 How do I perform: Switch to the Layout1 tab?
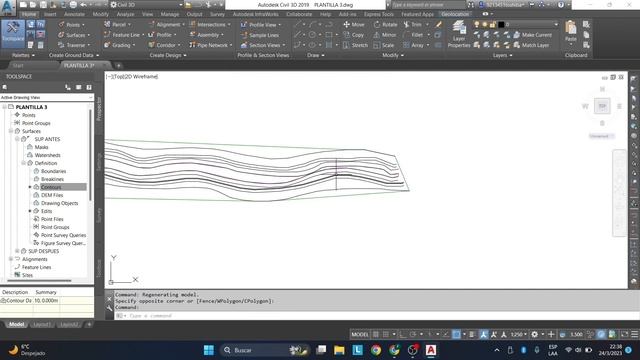[x=42, y=324]
